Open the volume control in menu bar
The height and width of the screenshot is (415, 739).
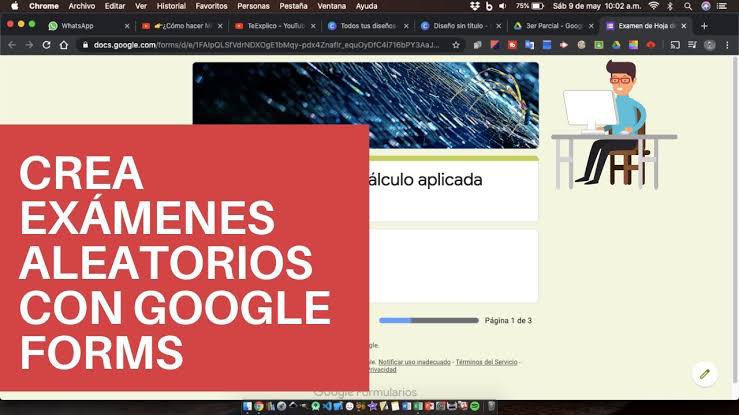click(x=502, y=6)
